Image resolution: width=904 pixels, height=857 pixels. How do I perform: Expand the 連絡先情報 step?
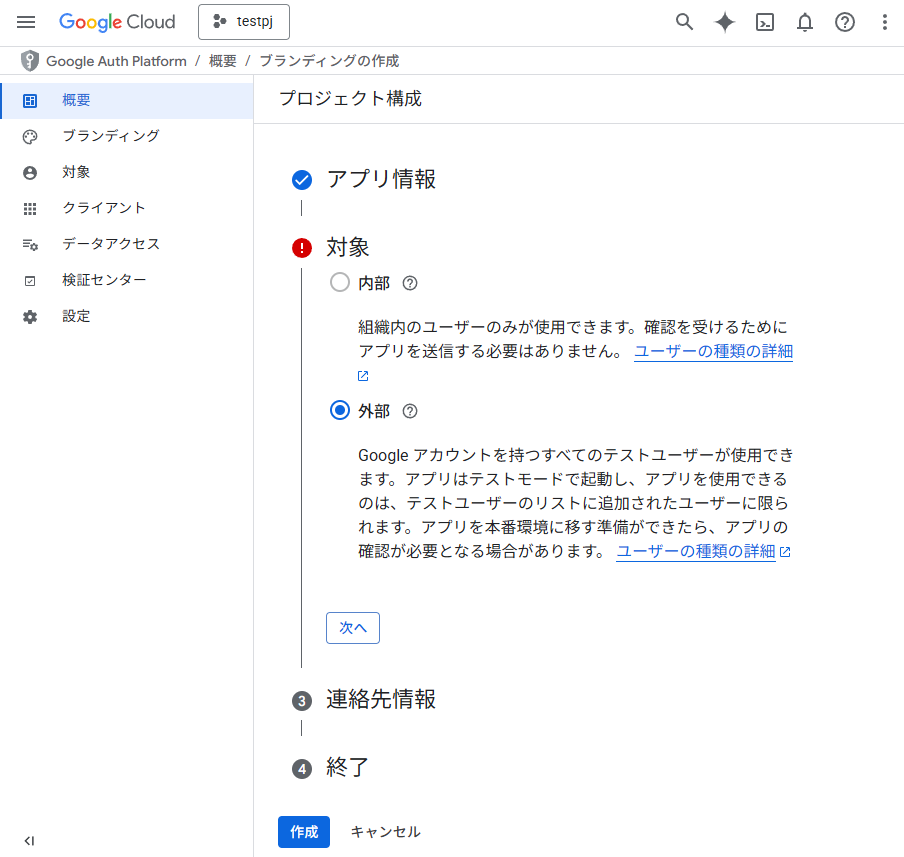tap(381, 700)
